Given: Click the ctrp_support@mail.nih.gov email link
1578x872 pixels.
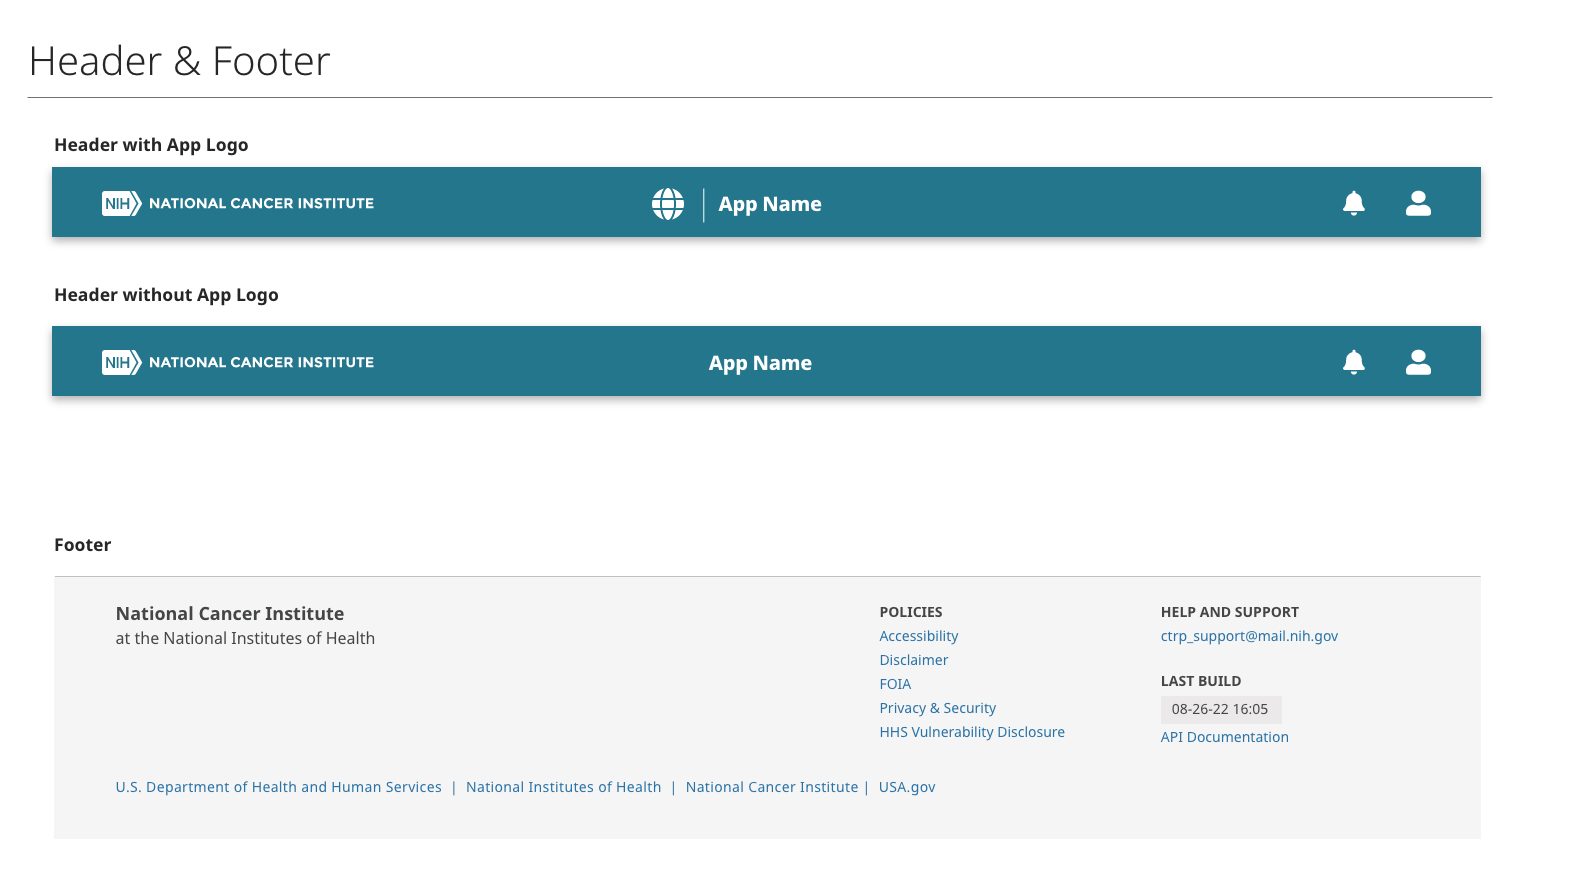Looking at the screenshot, I should (x=1249, y=636).
